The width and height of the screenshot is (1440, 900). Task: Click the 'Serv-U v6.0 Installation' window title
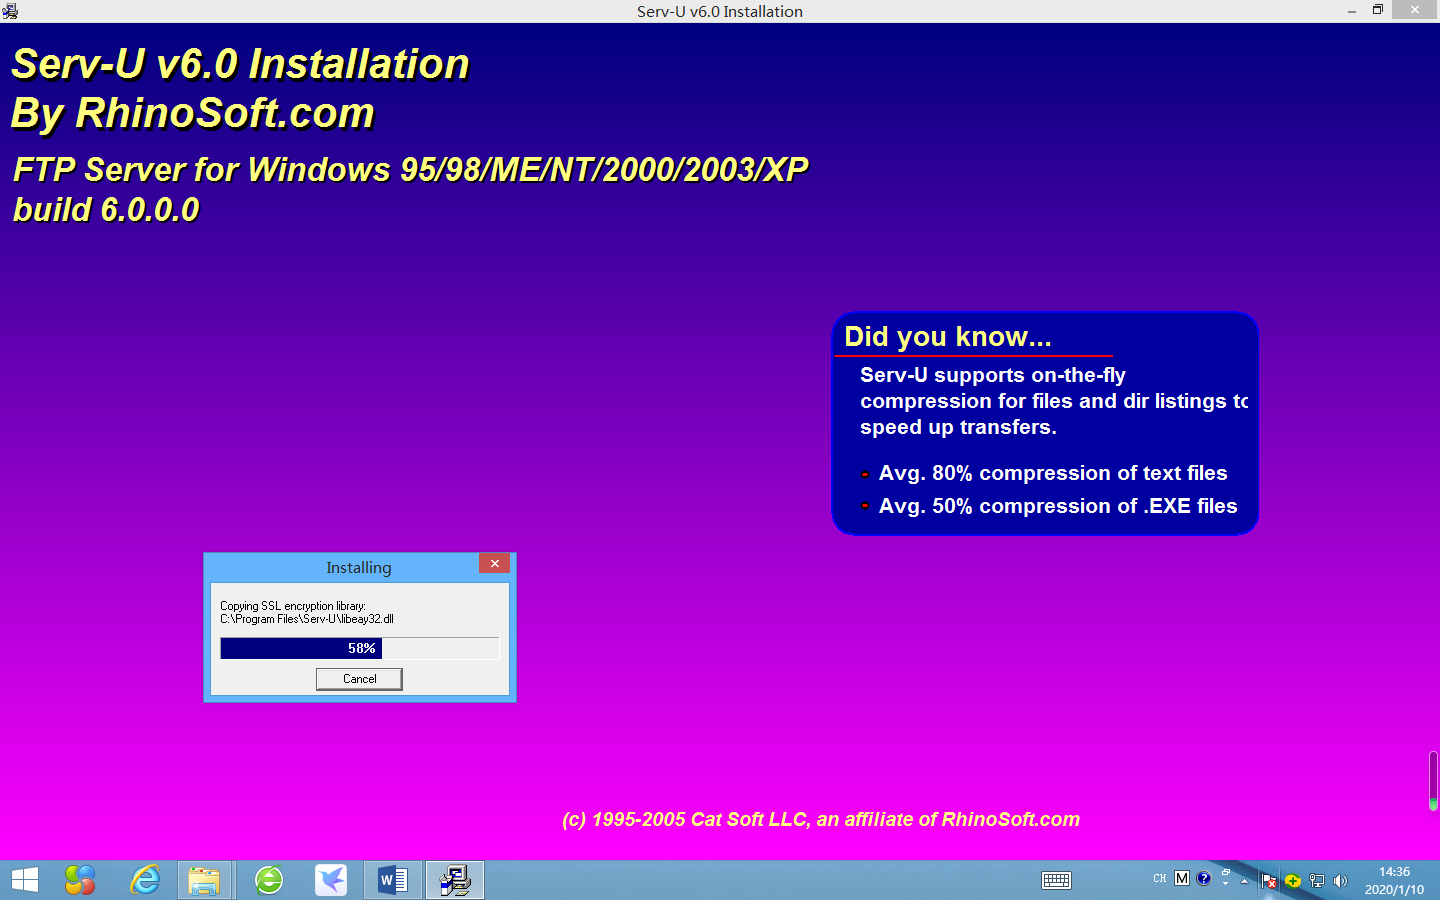point(720,11)
